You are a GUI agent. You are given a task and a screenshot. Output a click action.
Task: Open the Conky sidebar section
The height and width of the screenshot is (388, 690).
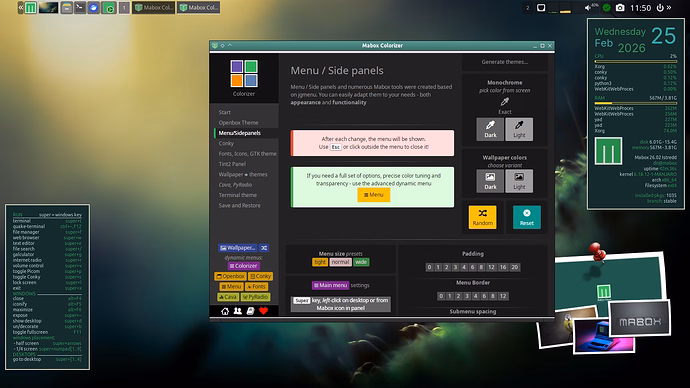pos(226,143)
